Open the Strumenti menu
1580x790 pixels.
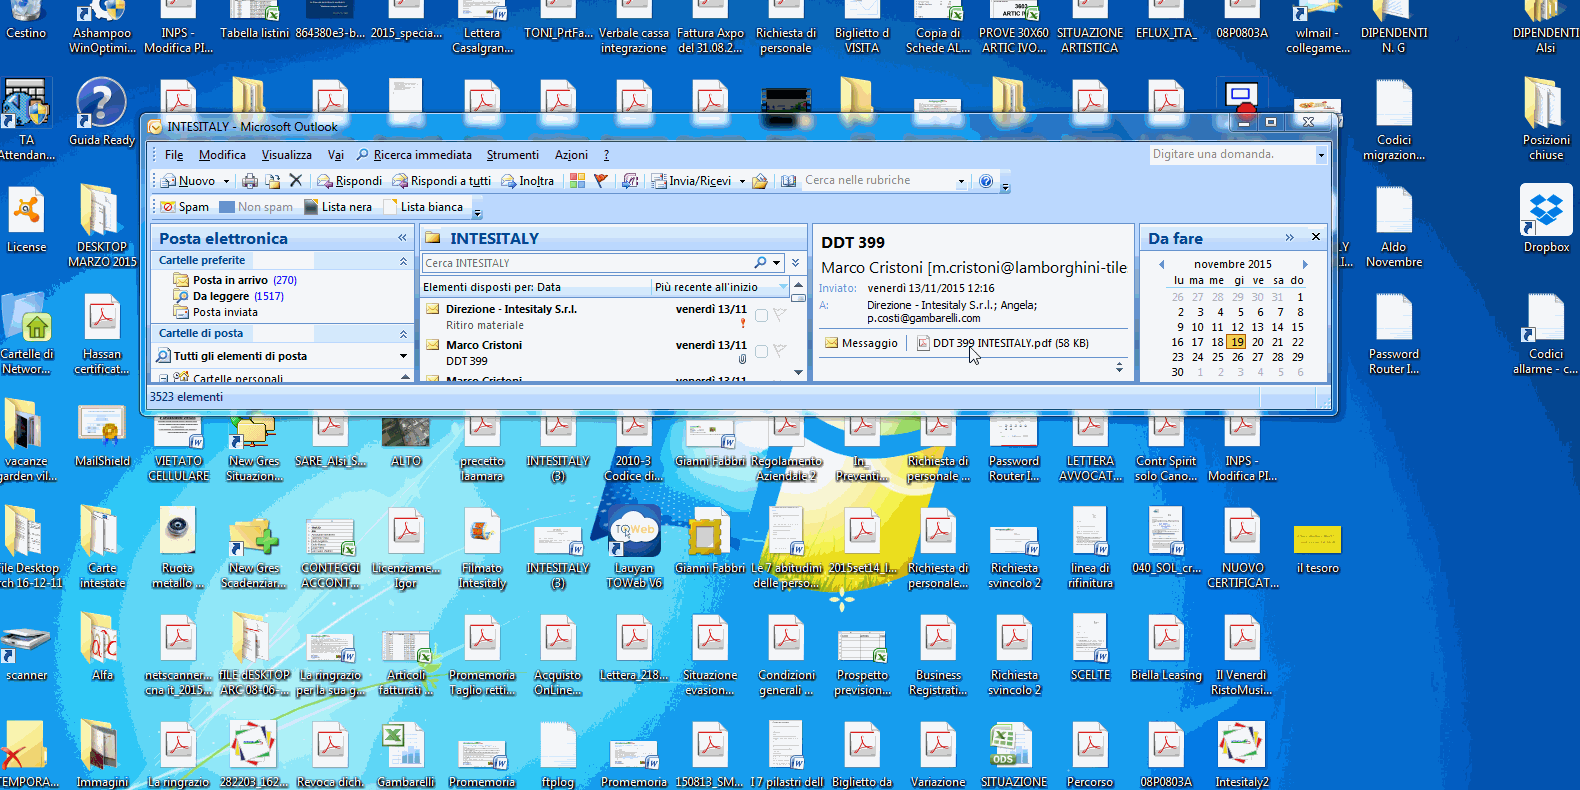click(513, 155)
